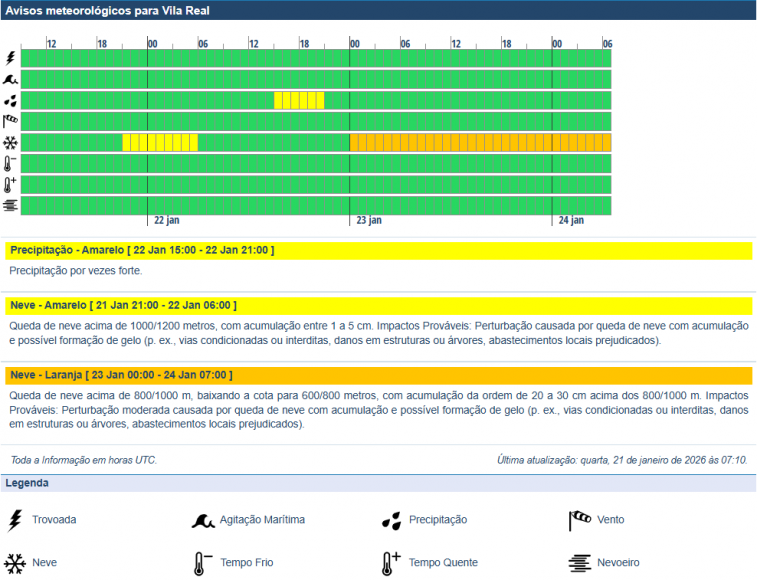Click the '23 jan' date label under the chart
The height and width of the screenshot is (580, 757).
pyautogui.click(x=369, y=220)
